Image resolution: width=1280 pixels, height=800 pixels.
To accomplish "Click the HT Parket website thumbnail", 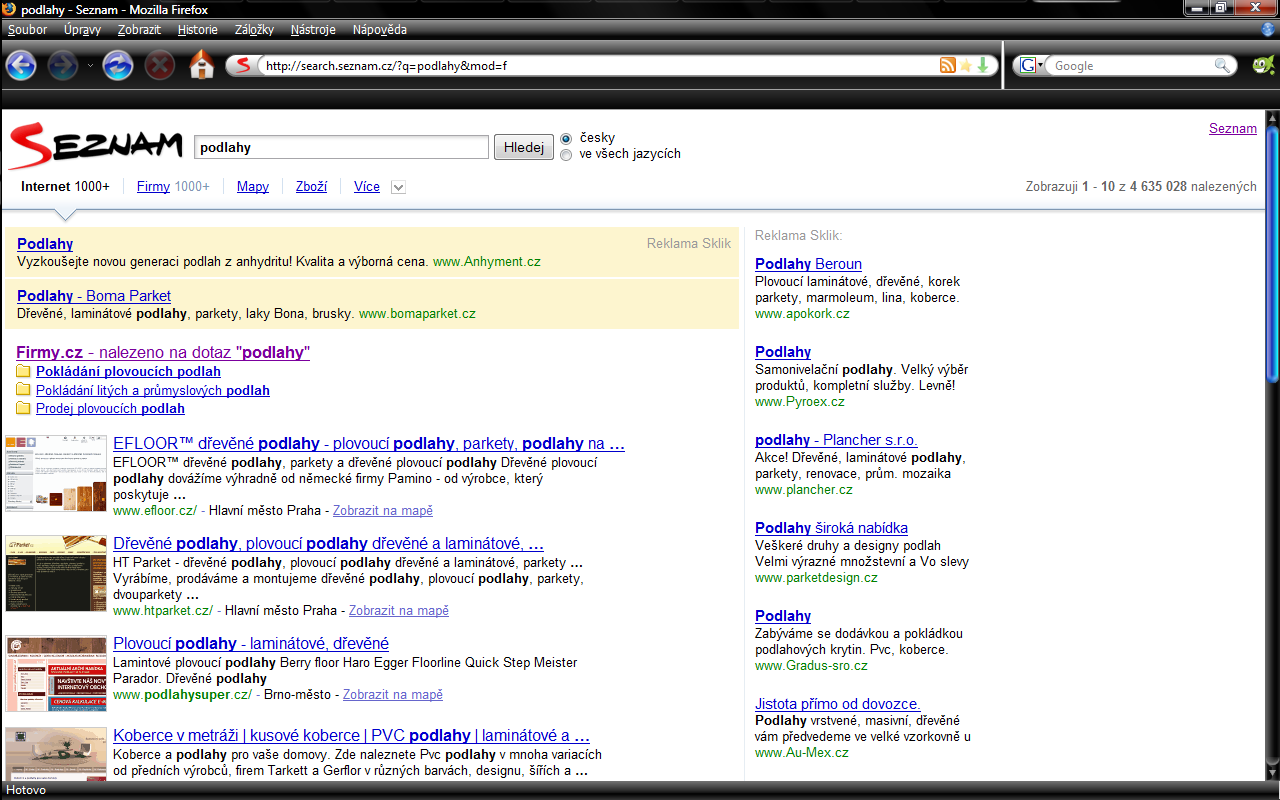I will coord(56,573).
